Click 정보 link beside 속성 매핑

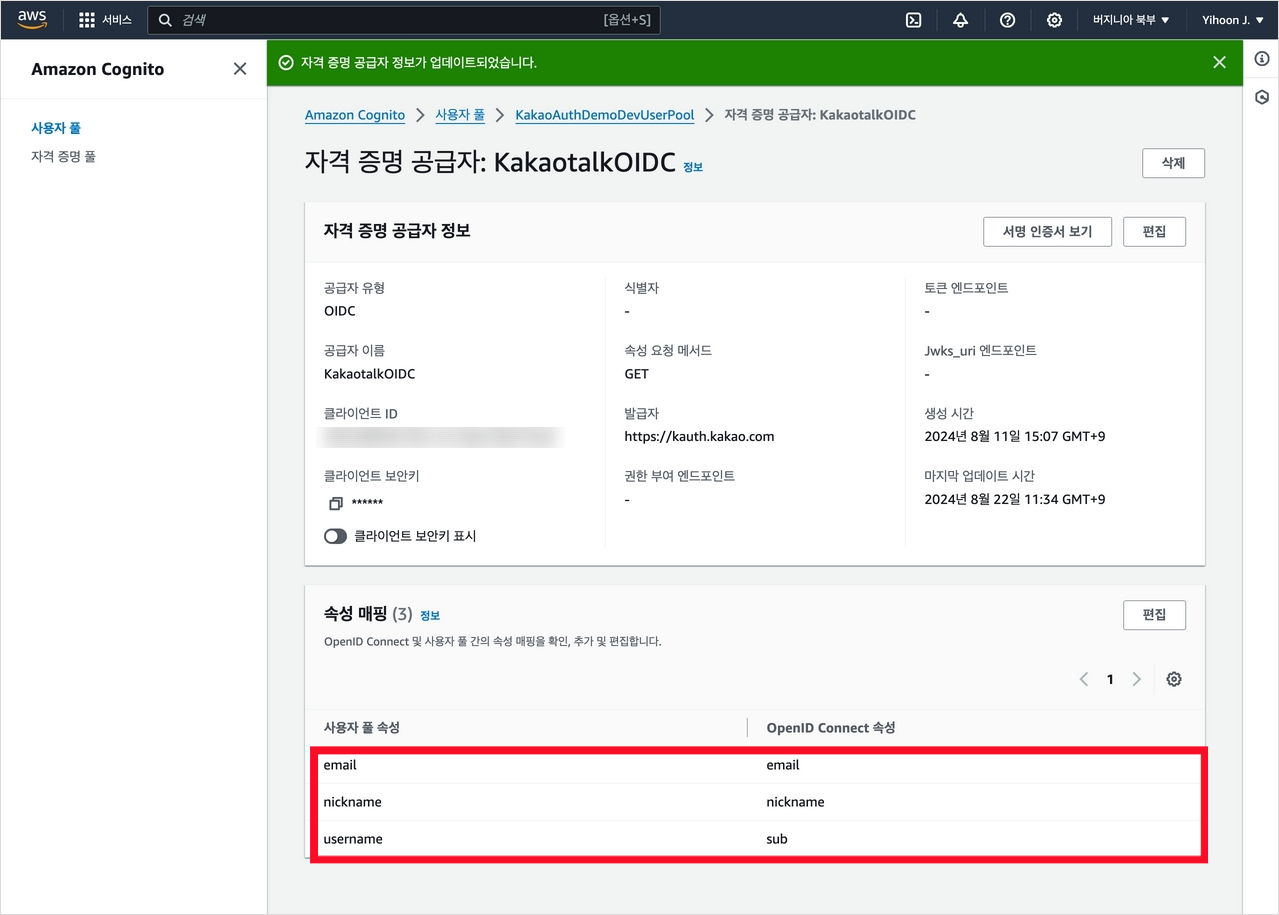coord(430,615)
